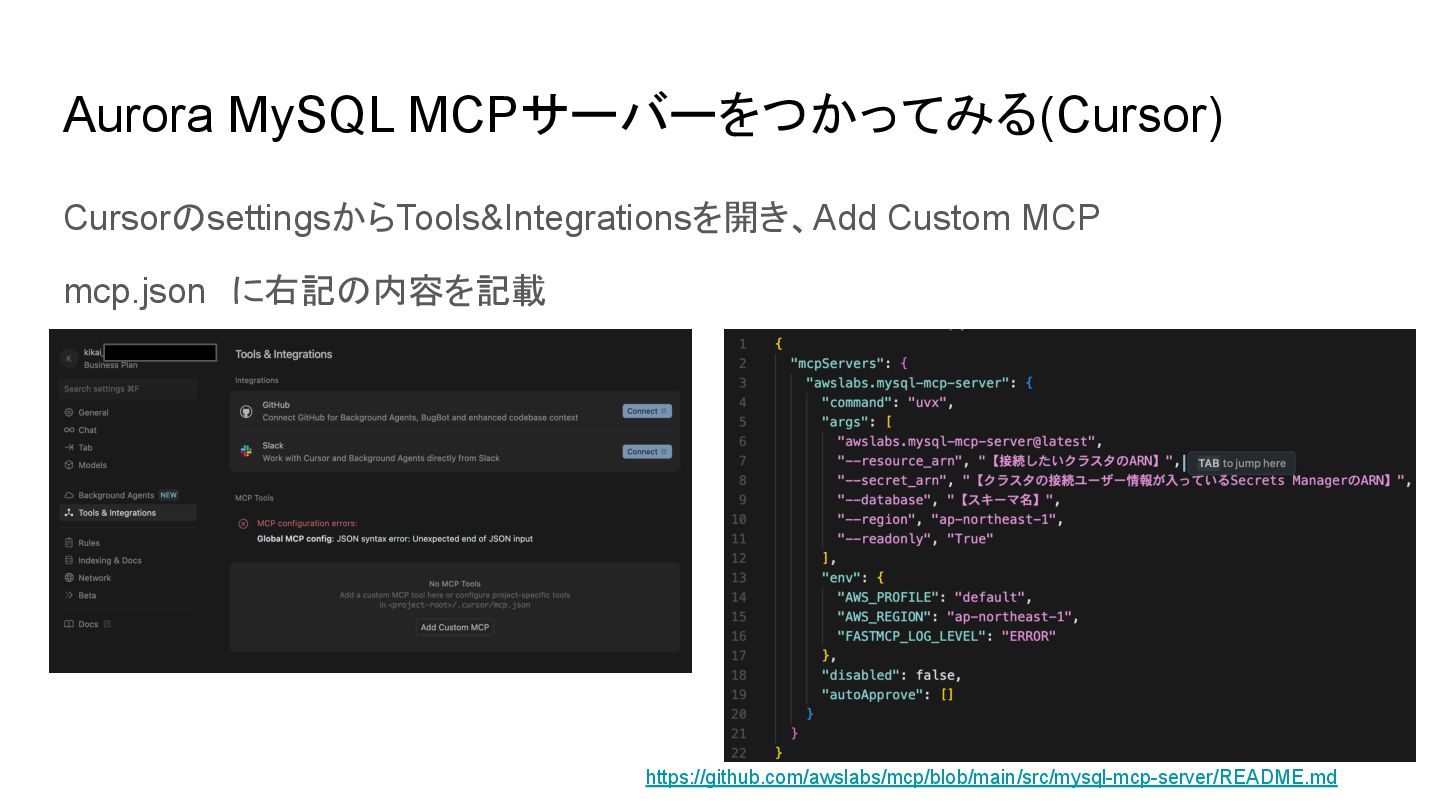Click the Business Plan label

(x=111, y=365)
